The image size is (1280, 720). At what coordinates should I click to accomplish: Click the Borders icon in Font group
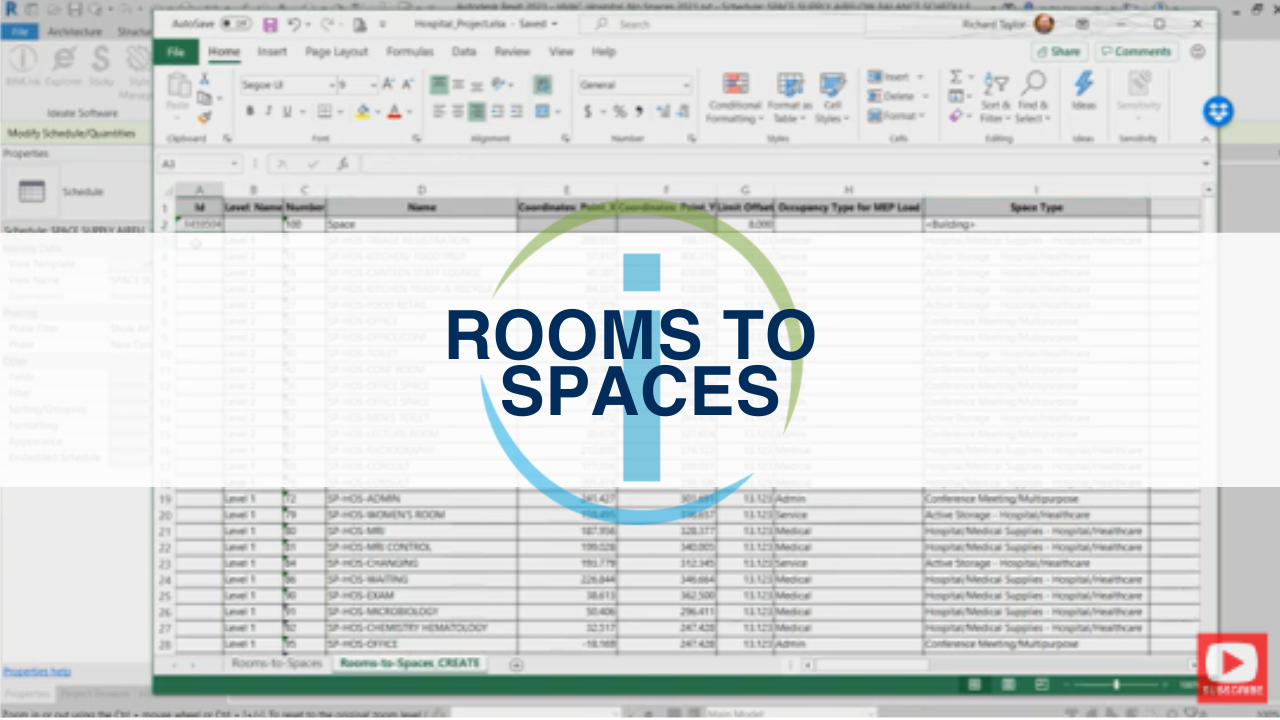tap(325, 111)
